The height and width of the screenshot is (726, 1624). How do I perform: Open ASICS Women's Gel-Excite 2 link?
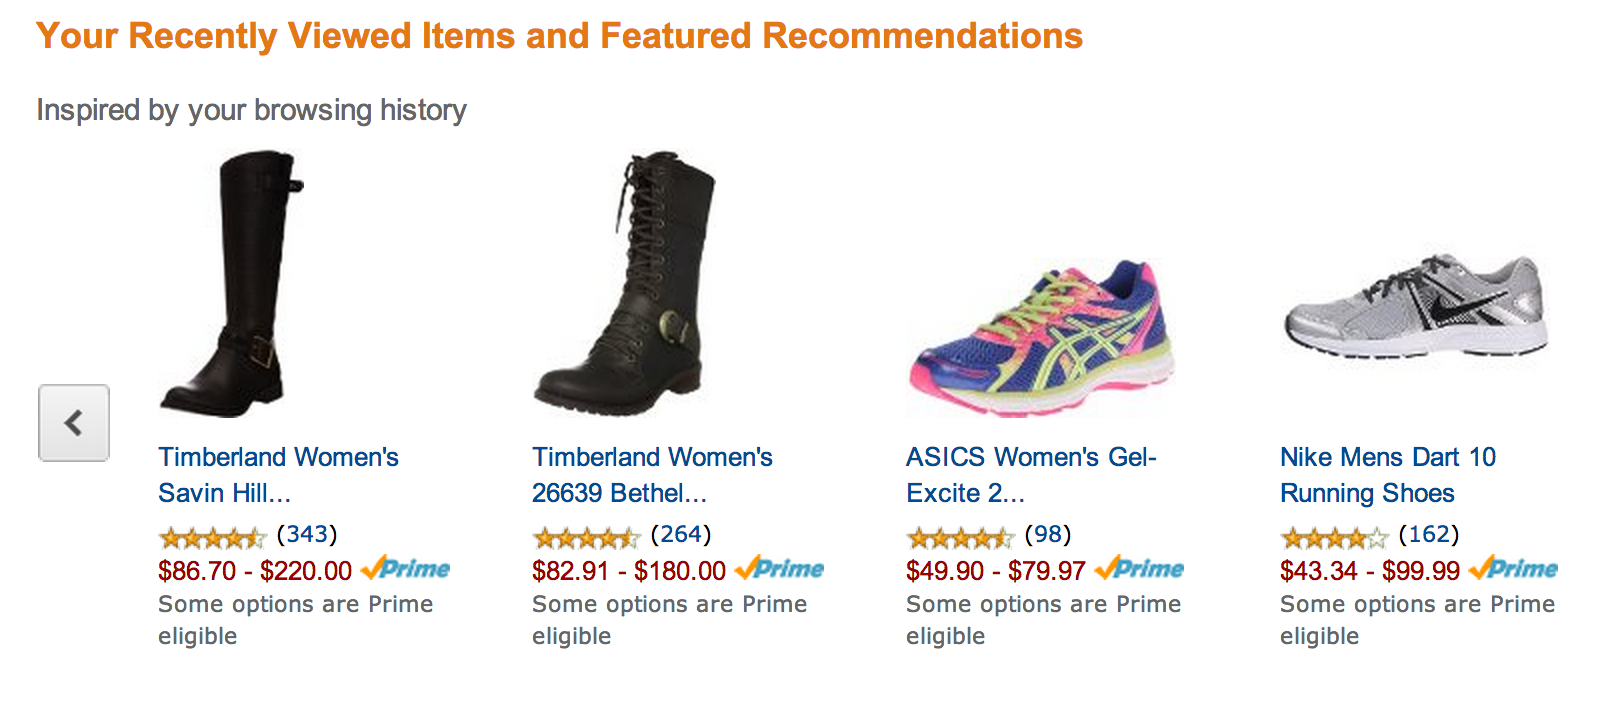[1031, 475]
